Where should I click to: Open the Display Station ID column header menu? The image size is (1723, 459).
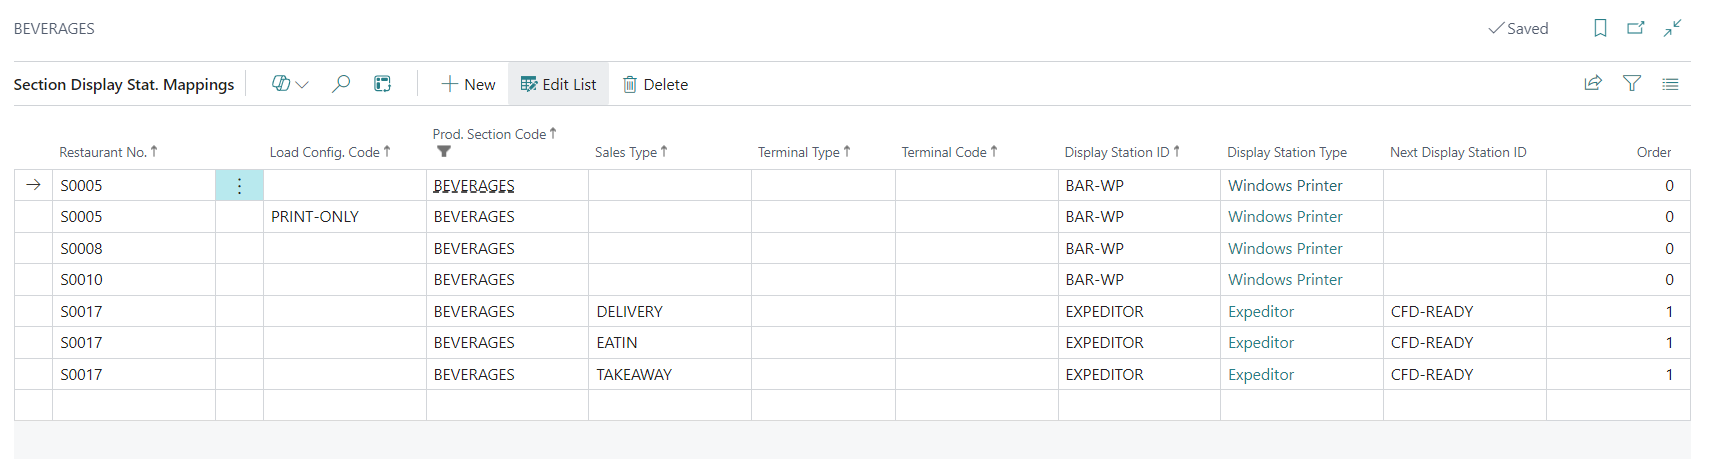[1116, 152]
